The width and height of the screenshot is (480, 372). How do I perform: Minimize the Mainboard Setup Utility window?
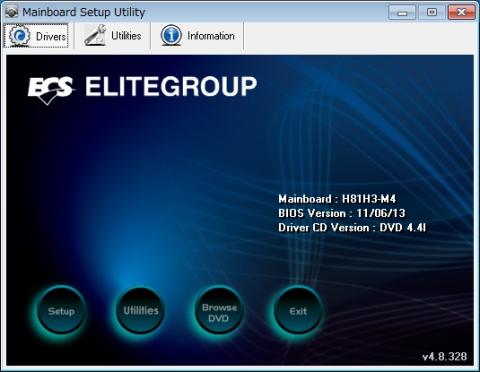pyautogui.click(x=402, y=12)
